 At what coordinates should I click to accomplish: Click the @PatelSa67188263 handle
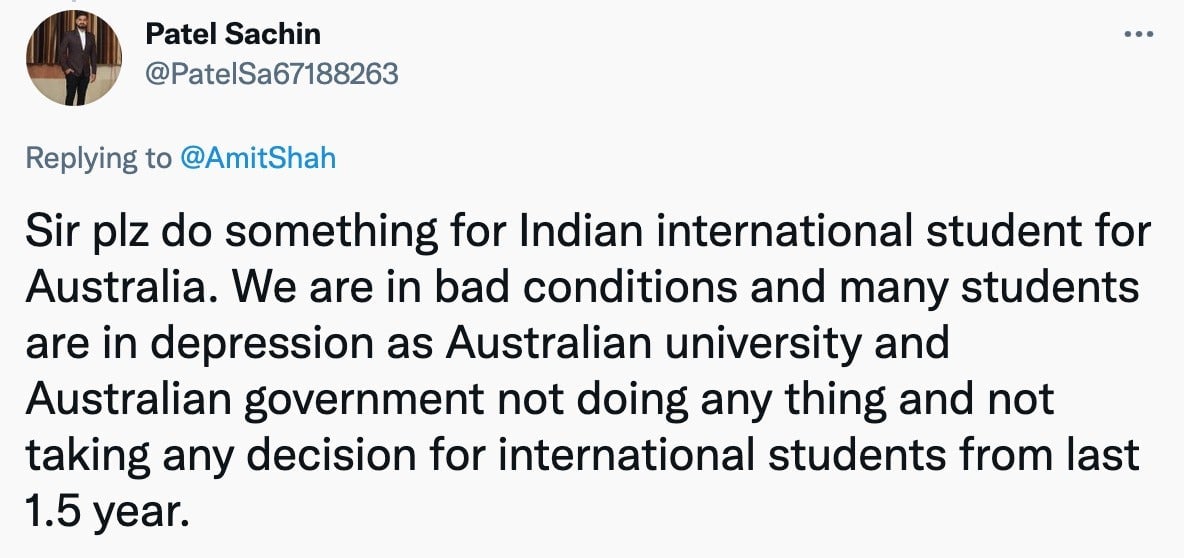[271, 74]
